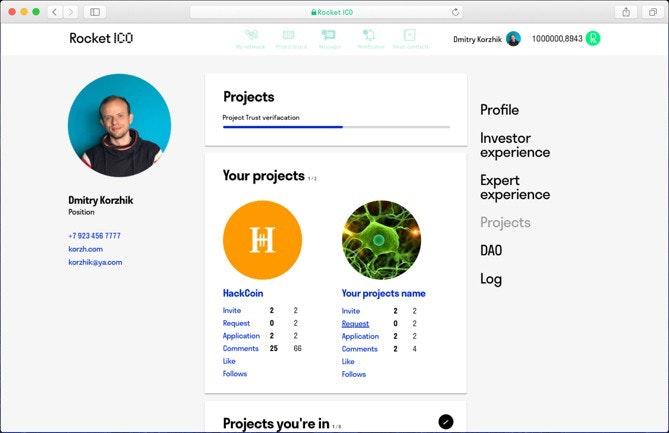Open the orange HackCoin project logo

tap(262, 240)
